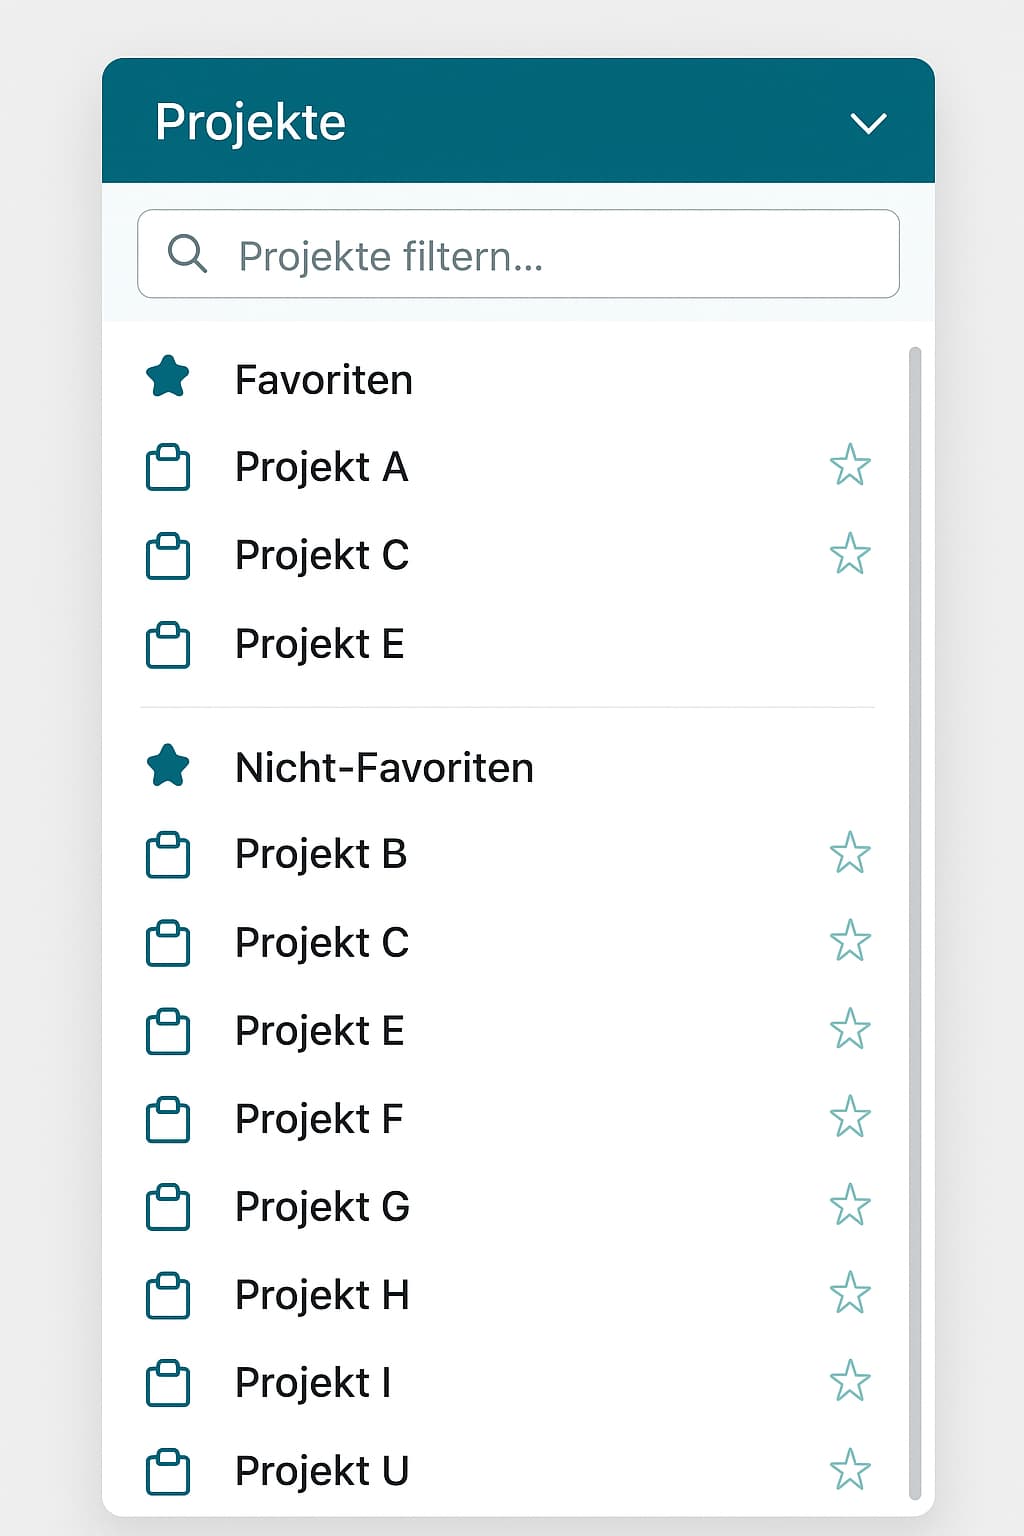Toggle the favorite star for Projekt G
Viewport: 1024px width, 1536px height.
850,1205
